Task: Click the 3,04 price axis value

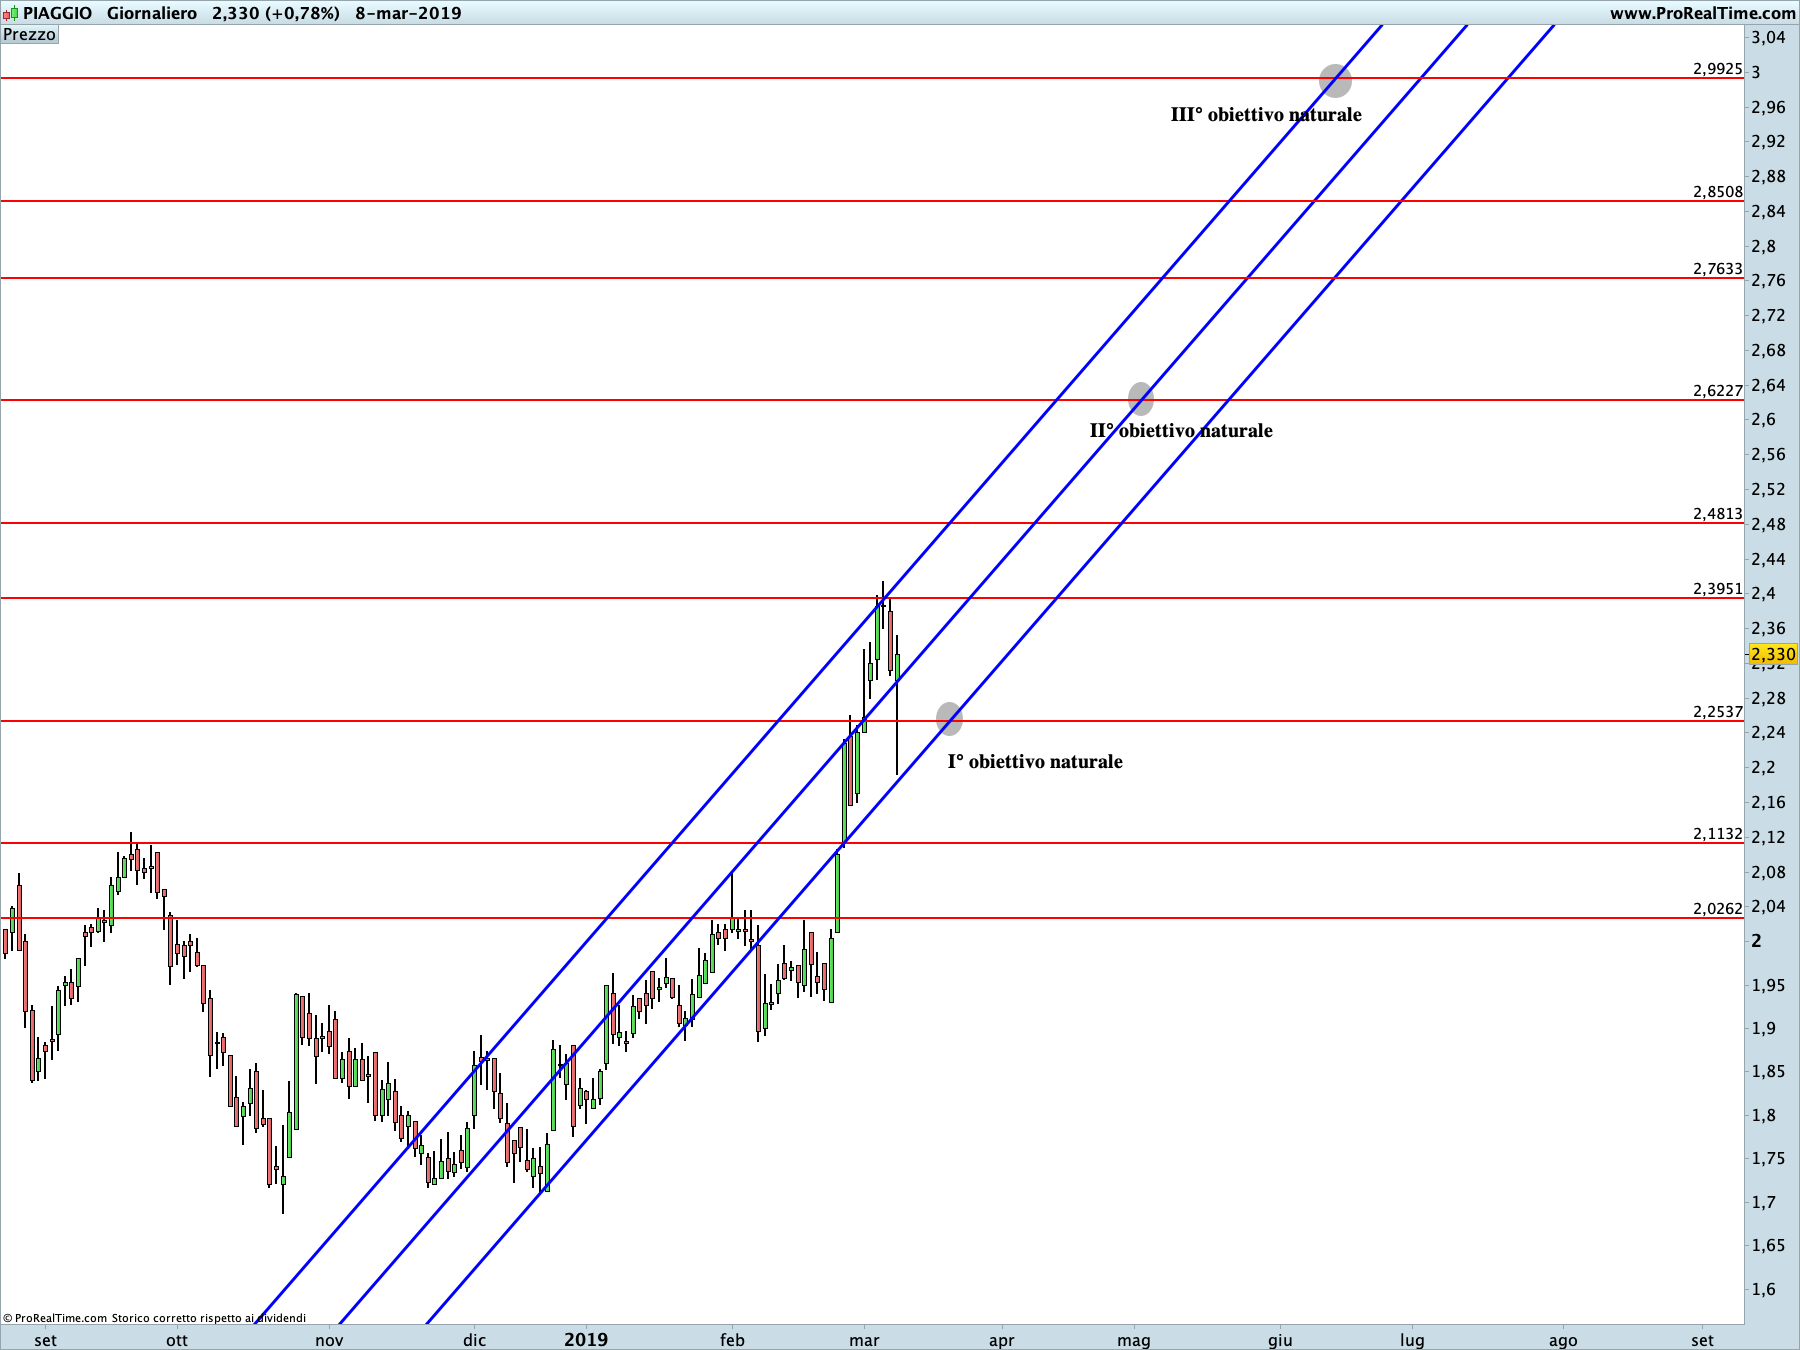Action: (x=1768, y=37)
